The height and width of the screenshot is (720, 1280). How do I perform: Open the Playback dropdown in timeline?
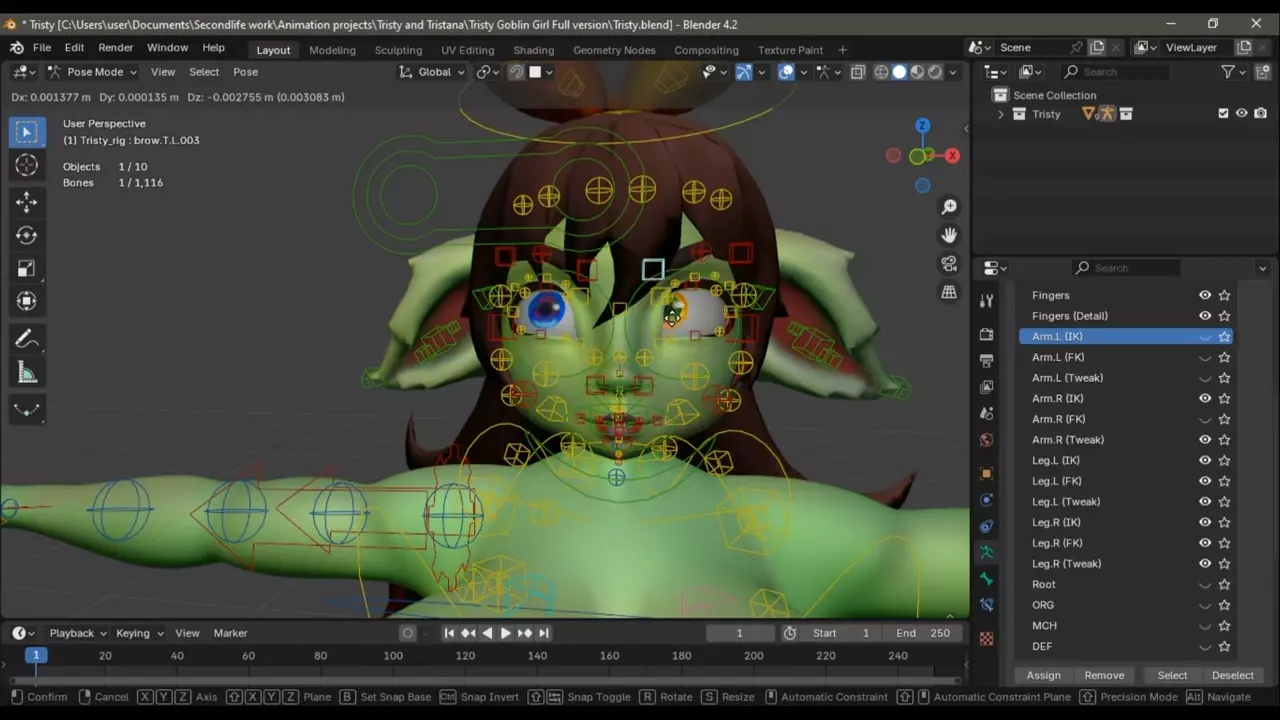click(78, 633)
